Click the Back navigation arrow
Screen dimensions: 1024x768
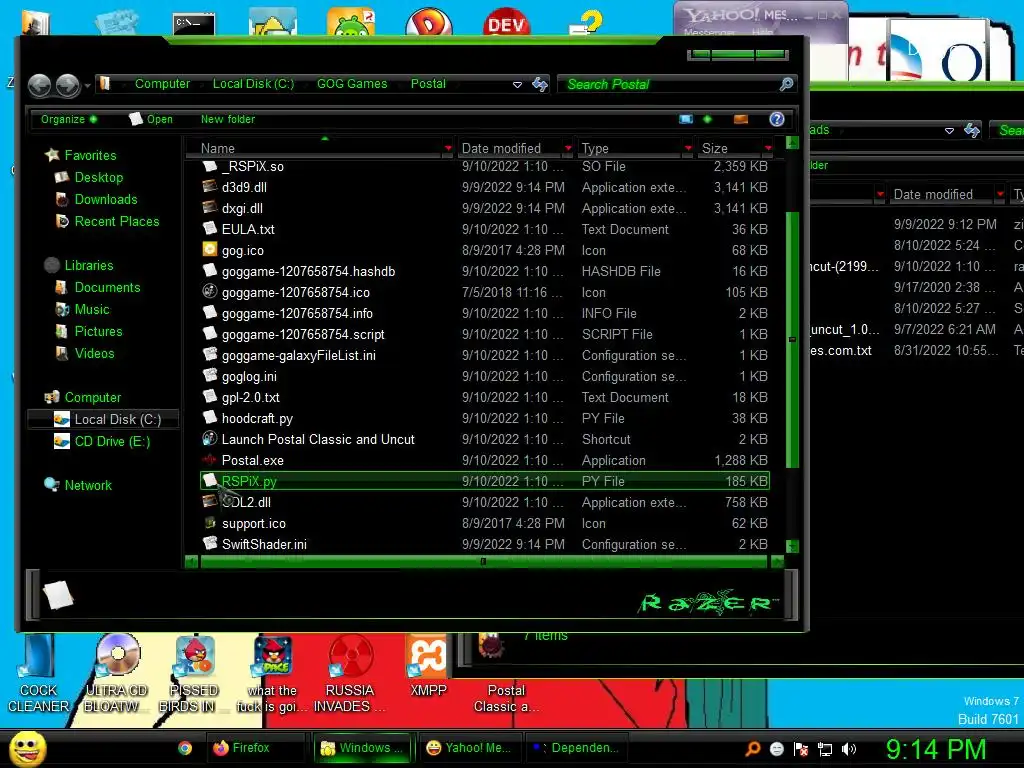pos(39,85)
